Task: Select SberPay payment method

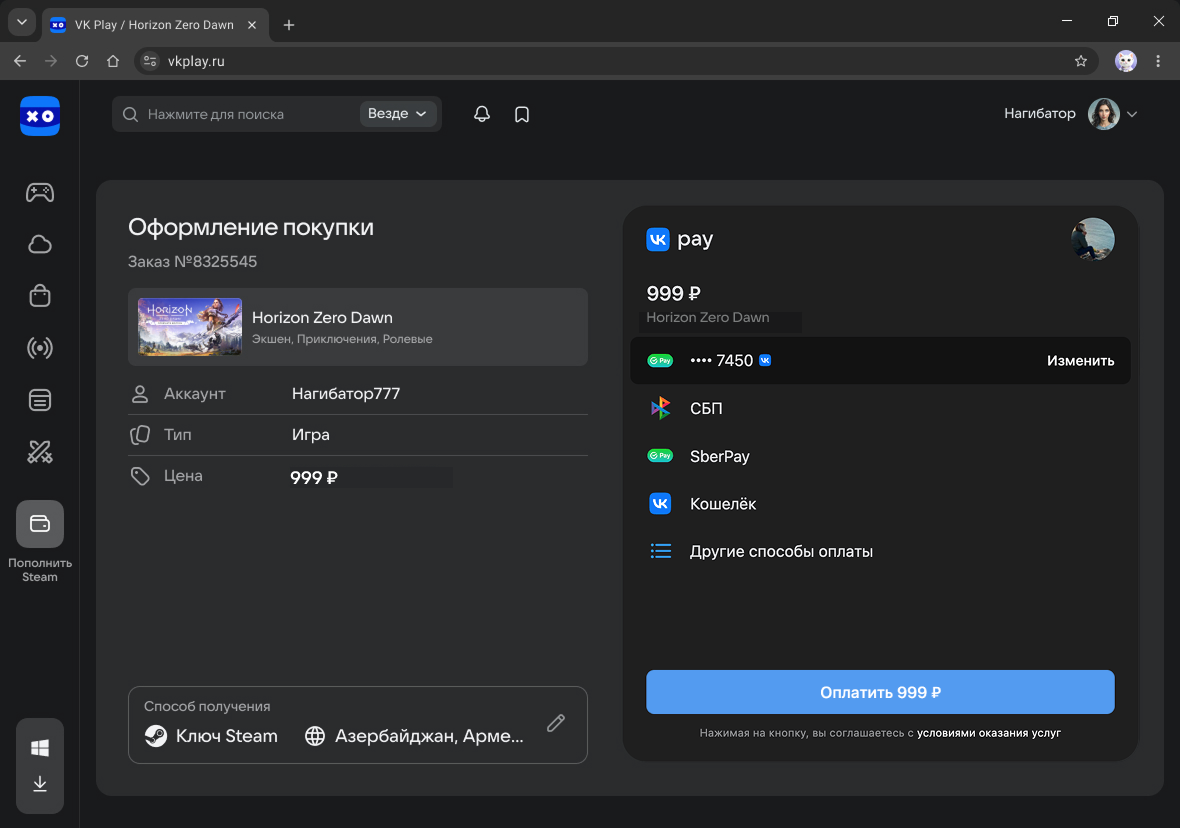Action: point(719,456)
